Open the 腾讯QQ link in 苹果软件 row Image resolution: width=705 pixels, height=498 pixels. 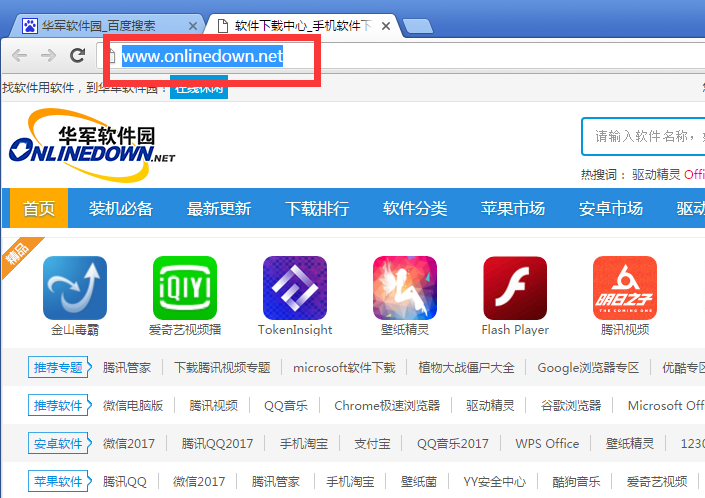coord(125,482)
